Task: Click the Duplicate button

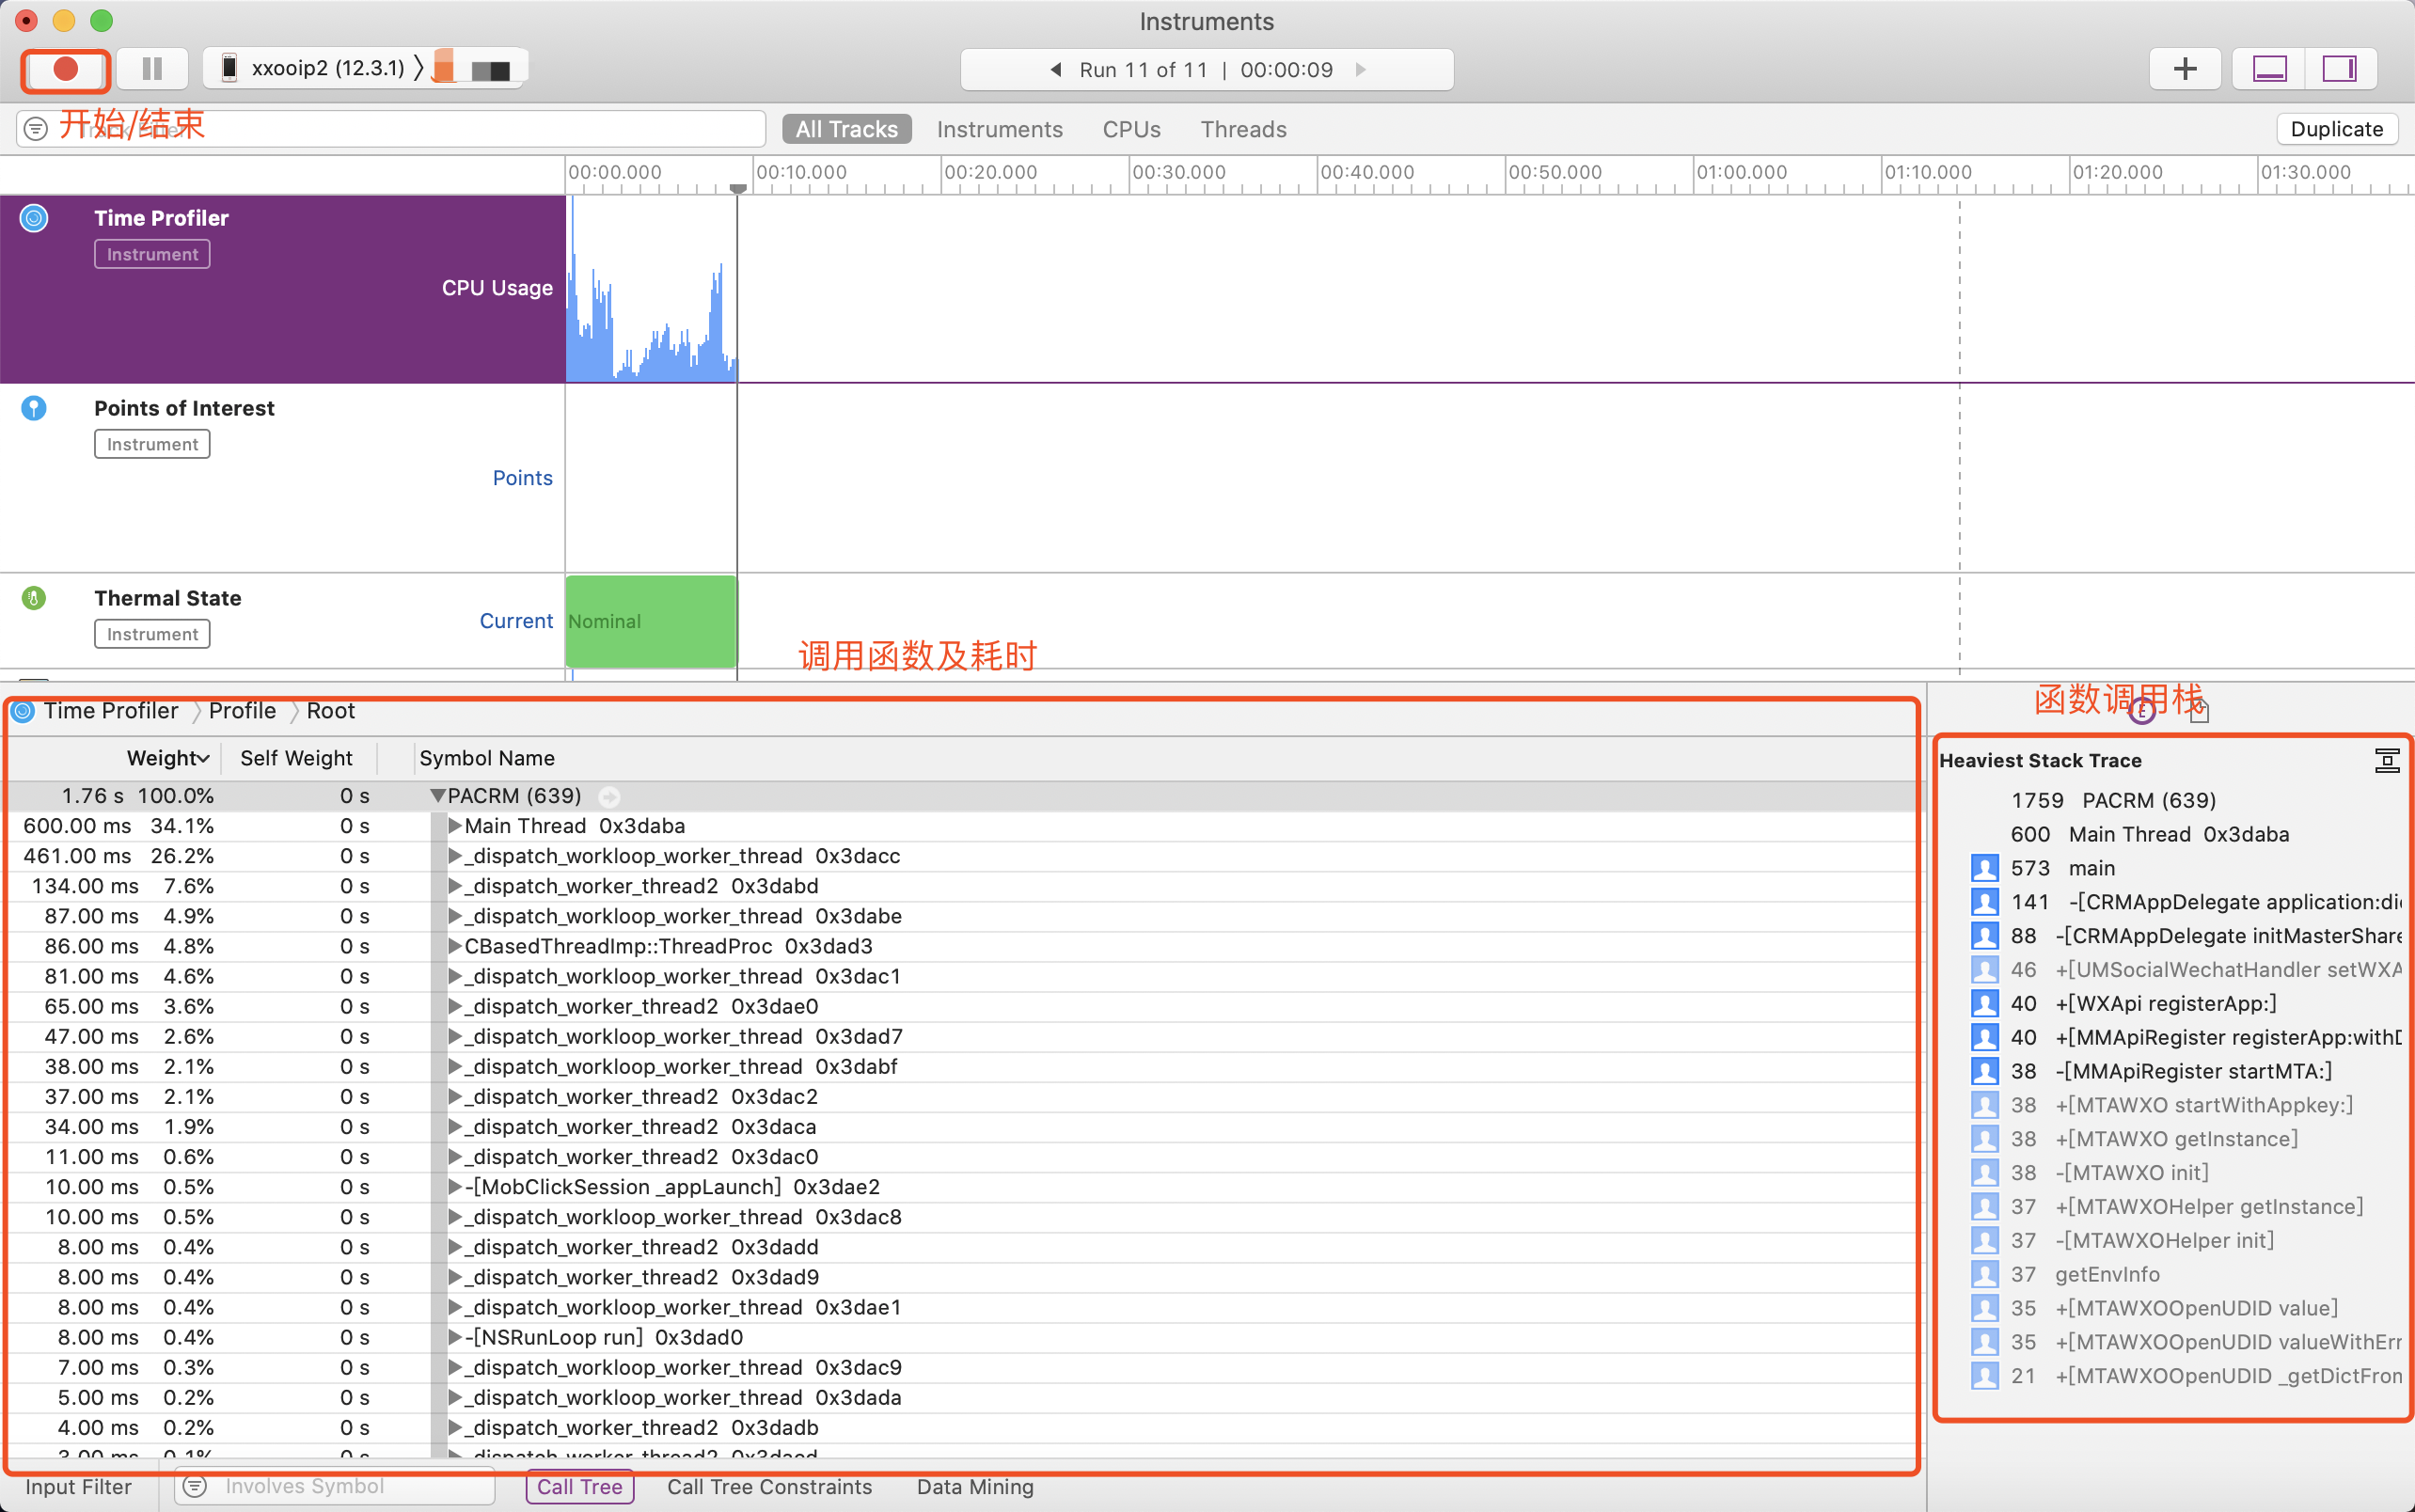Action: 2336,129
